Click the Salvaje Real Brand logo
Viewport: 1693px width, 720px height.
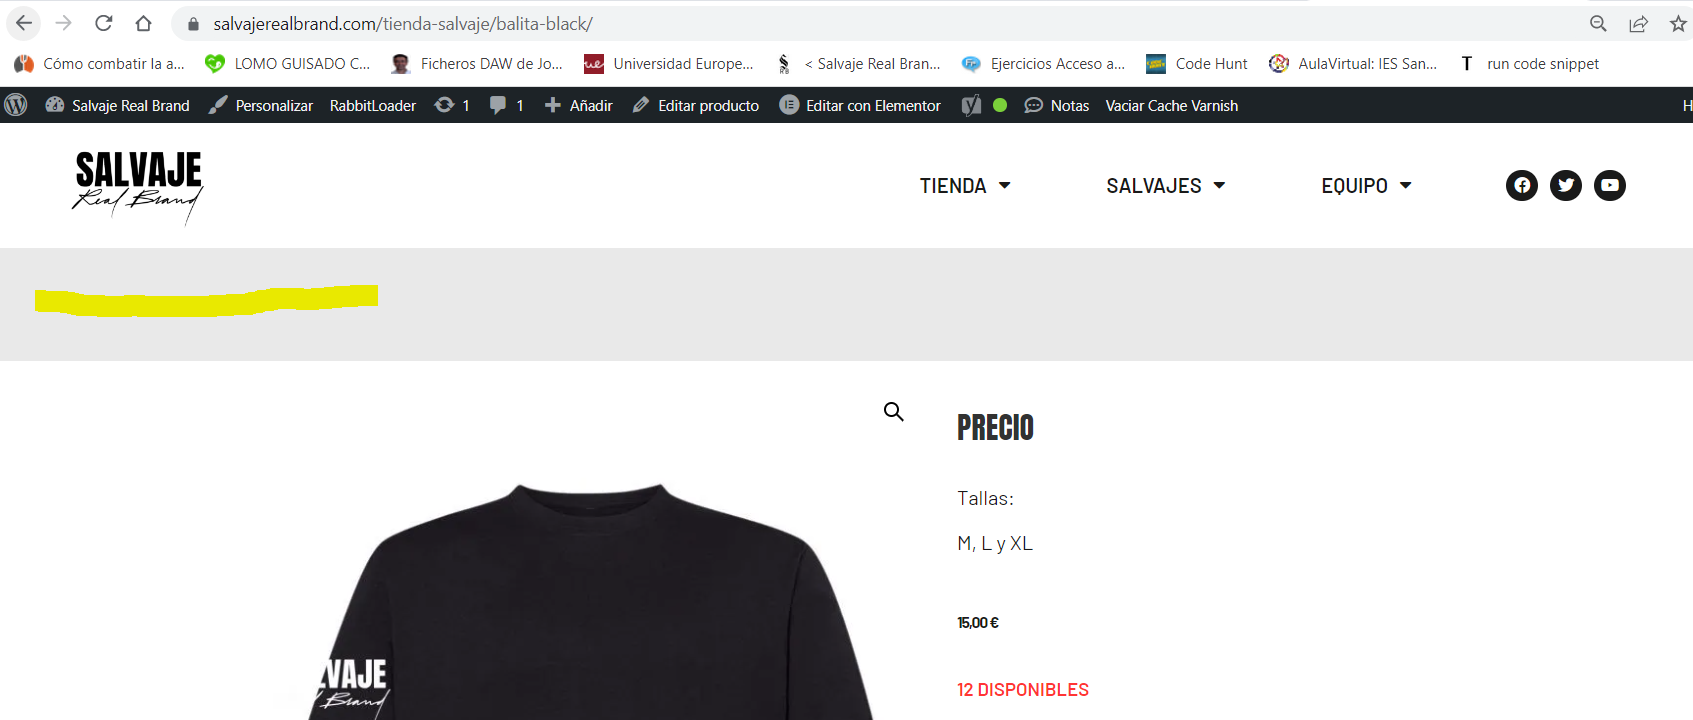pos(138,186)
